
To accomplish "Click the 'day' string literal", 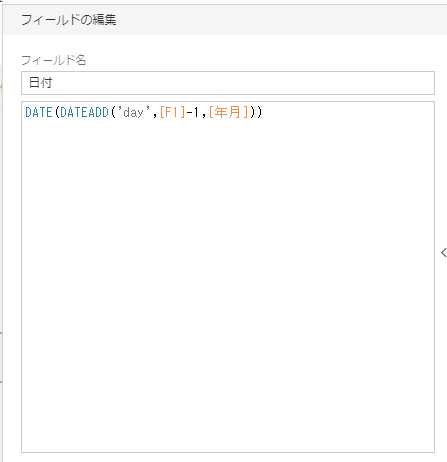I will click(x=133, y=112).
